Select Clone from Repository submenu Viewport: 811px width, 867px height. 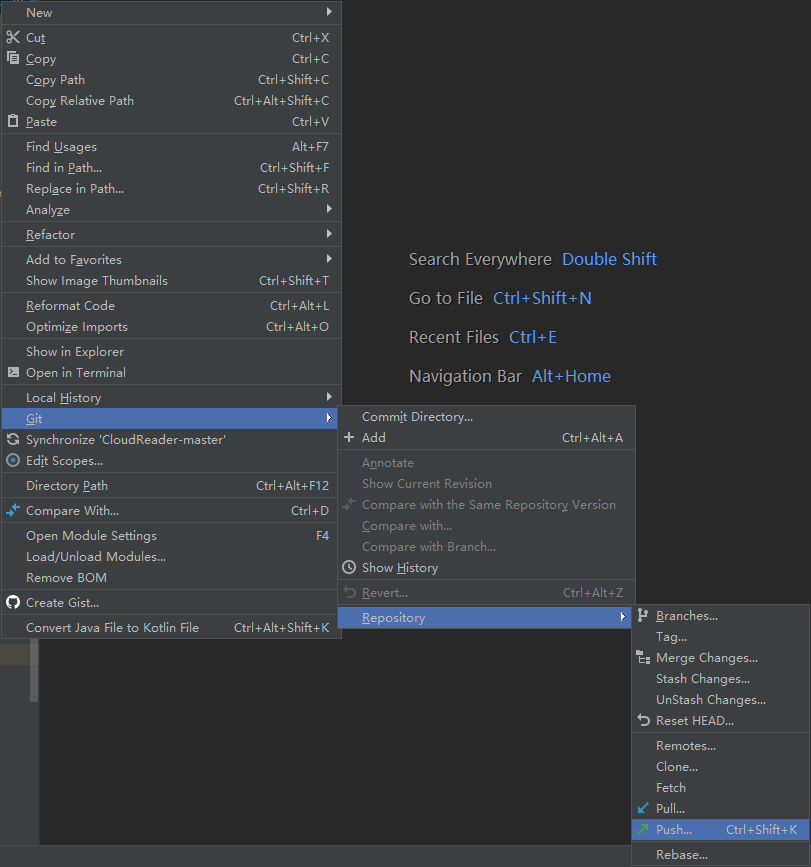coord(720,766)
